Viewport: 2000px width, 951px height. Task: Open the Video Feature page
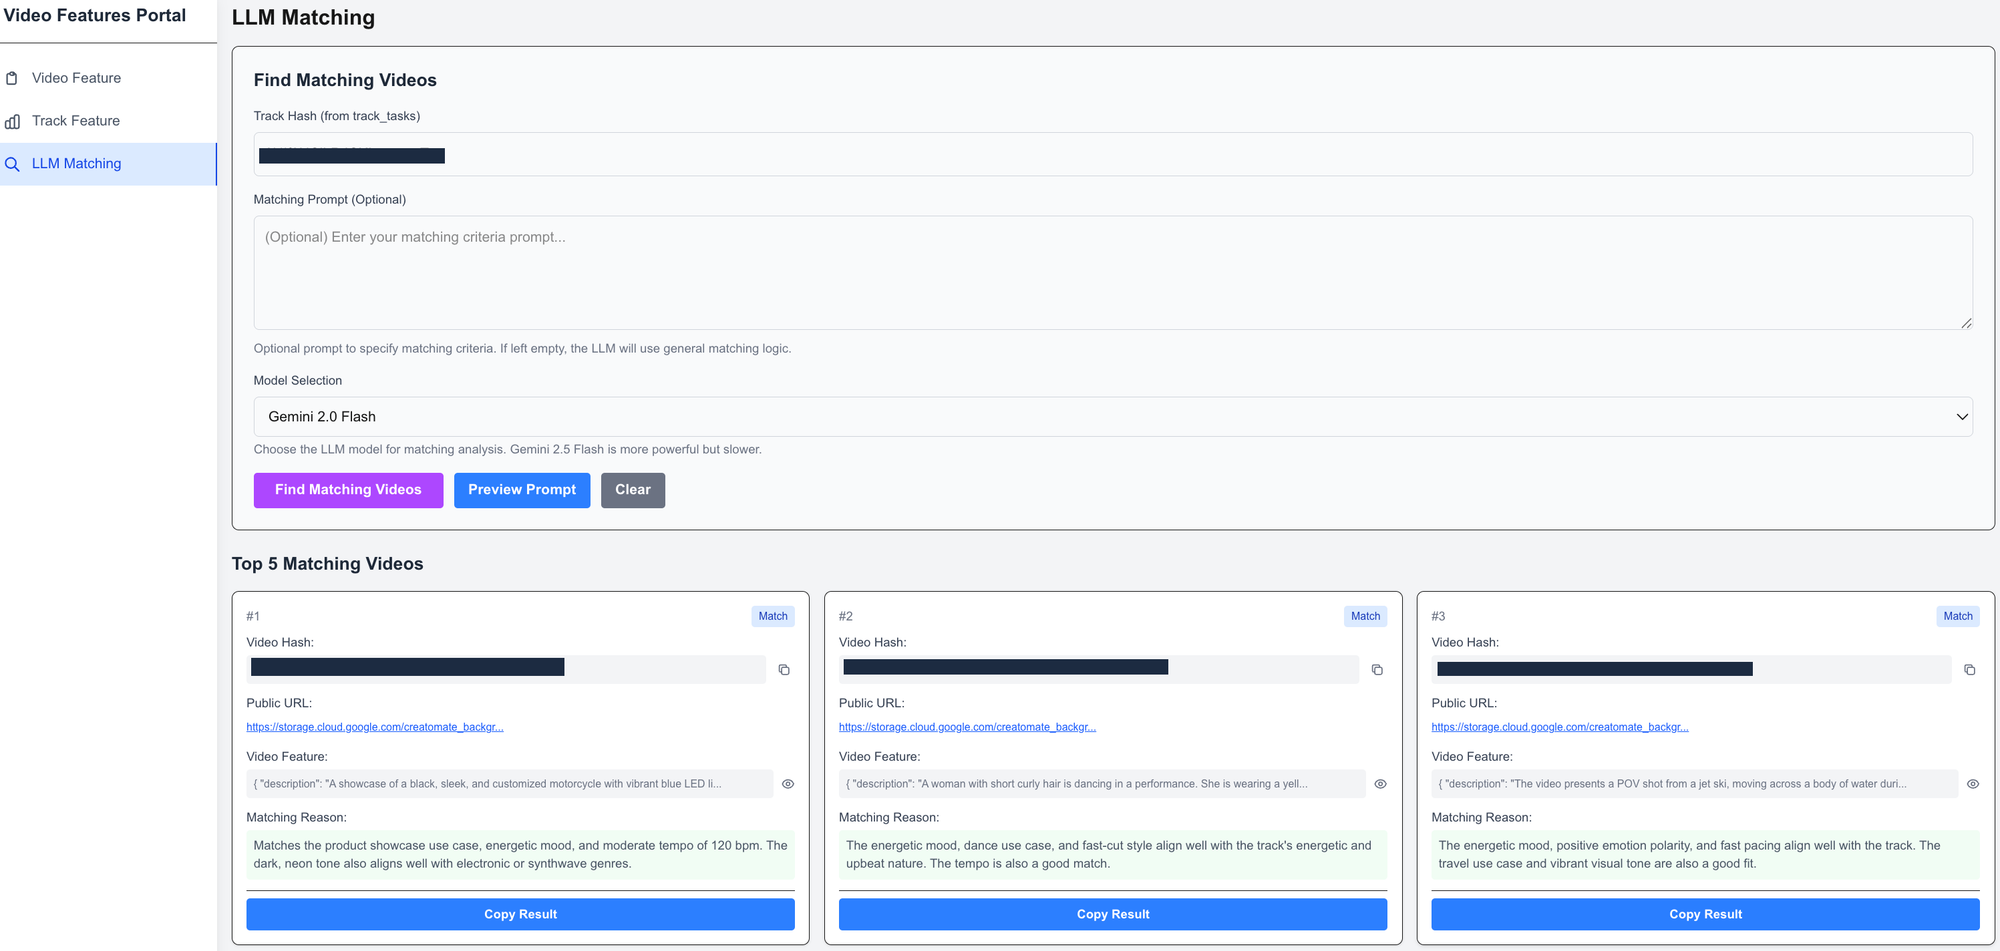pyautogui.click(x=76, y=78)
